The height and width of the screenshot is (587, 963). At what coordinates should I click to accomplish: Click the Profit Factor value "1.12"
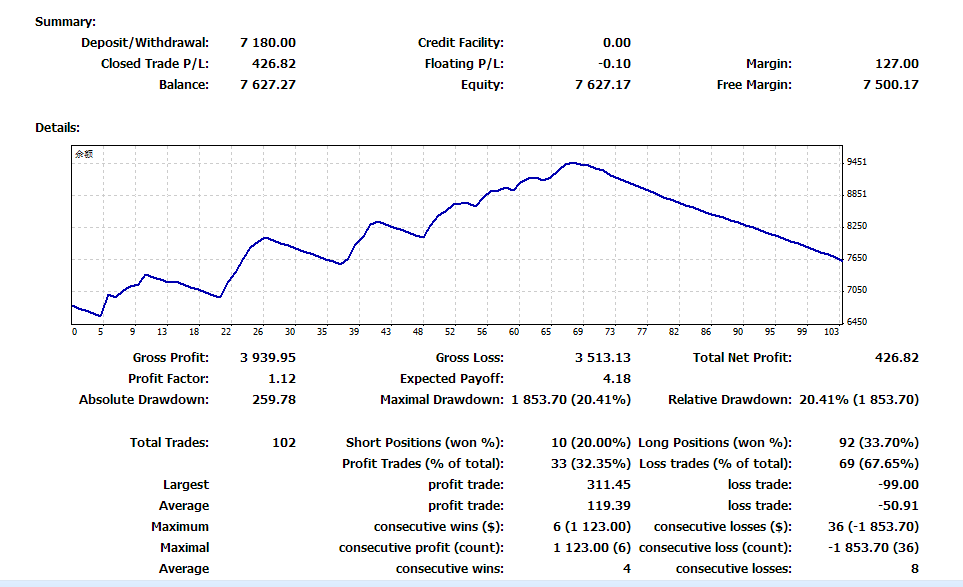pyautogui.click(x=282, y=378)
